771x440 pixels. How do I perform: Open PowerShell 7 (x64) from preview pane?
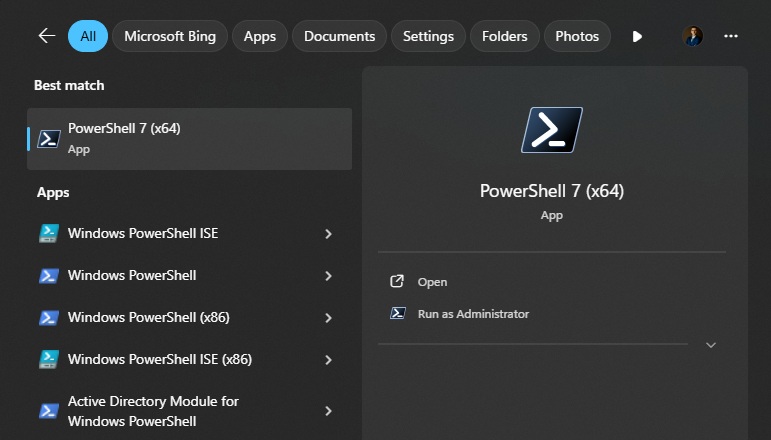(432, 282)
